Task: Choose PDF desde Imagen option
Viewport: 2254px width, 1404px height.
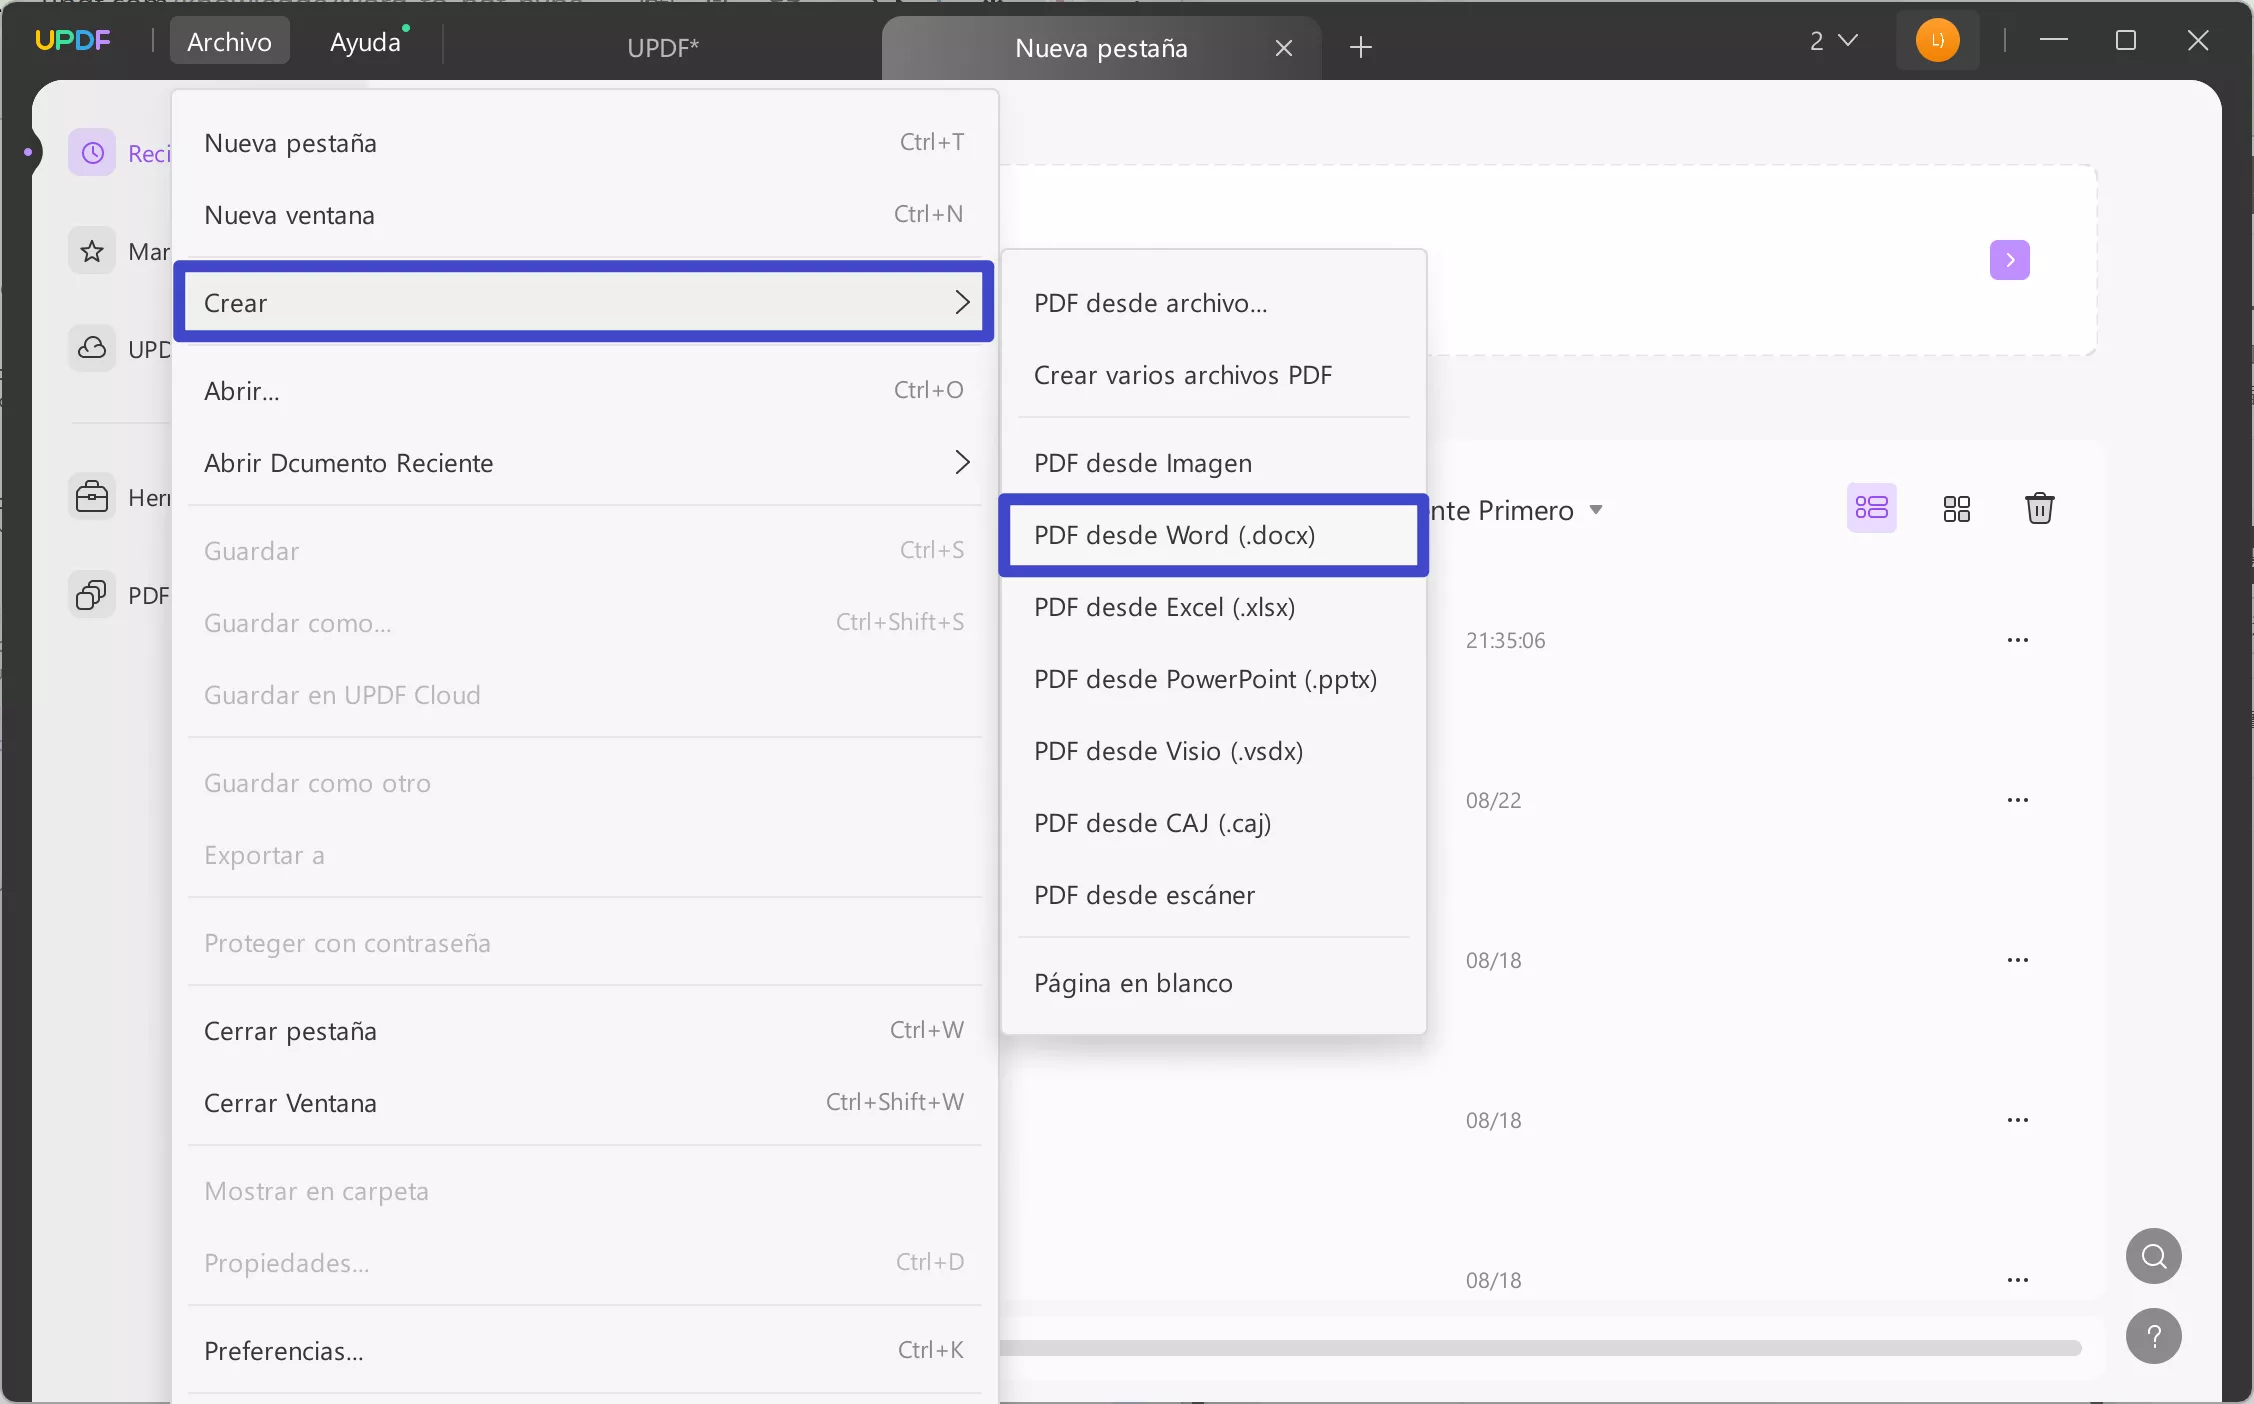Action: click(x=1213, y=462)
